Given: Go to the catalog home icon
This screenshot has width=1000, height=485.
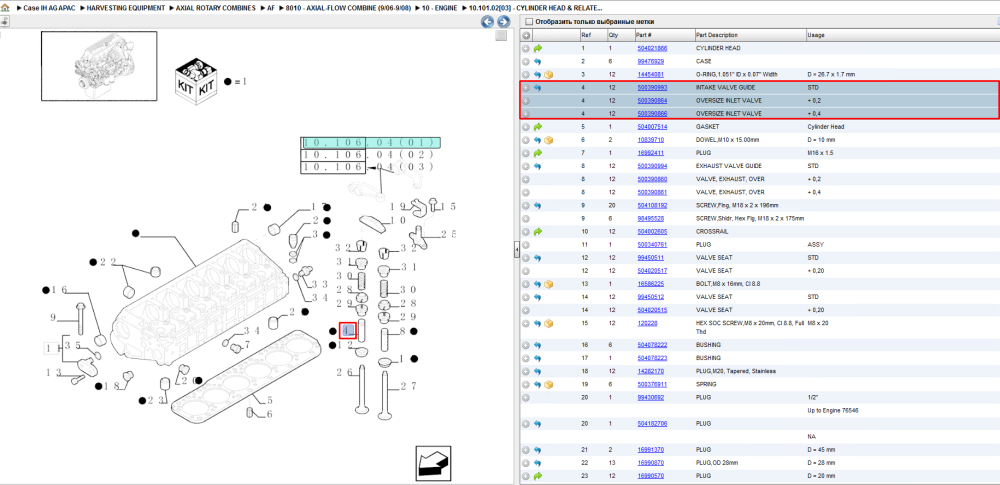Looking at the screenshot, I should point(4,8).
